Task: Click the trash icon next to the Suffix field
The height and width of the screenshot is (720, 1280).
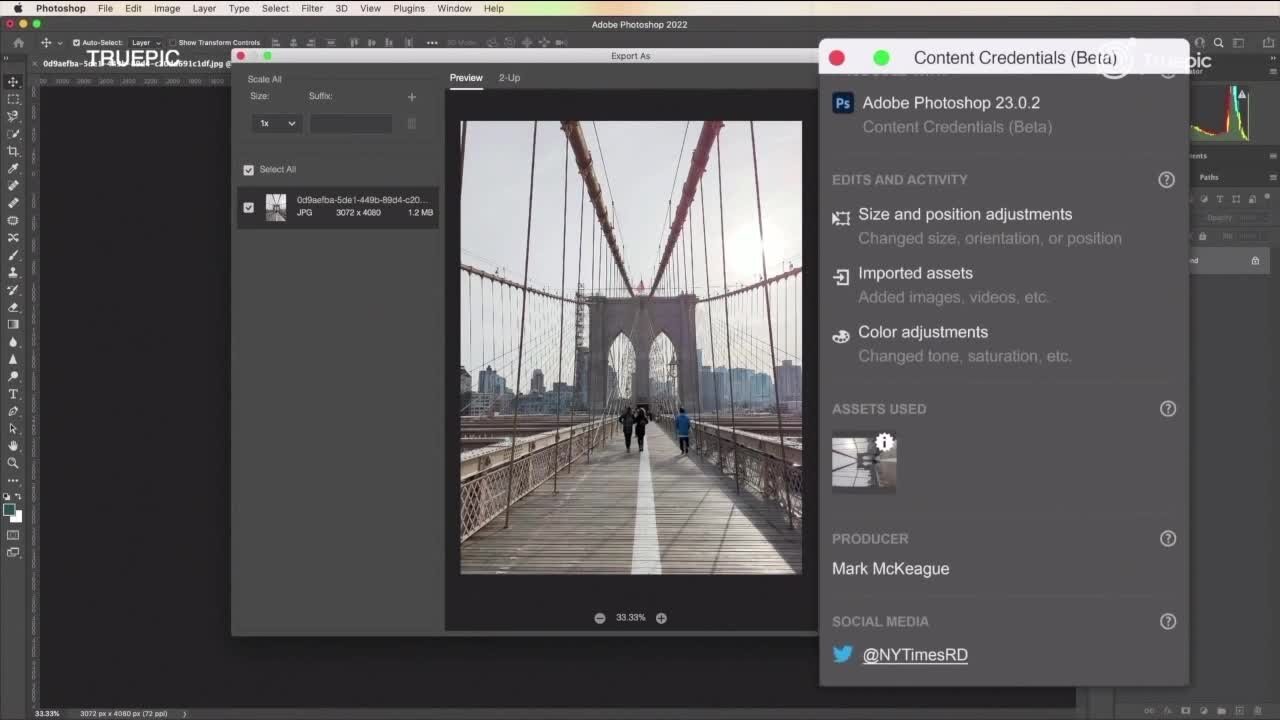Action: tap(411, 124)
